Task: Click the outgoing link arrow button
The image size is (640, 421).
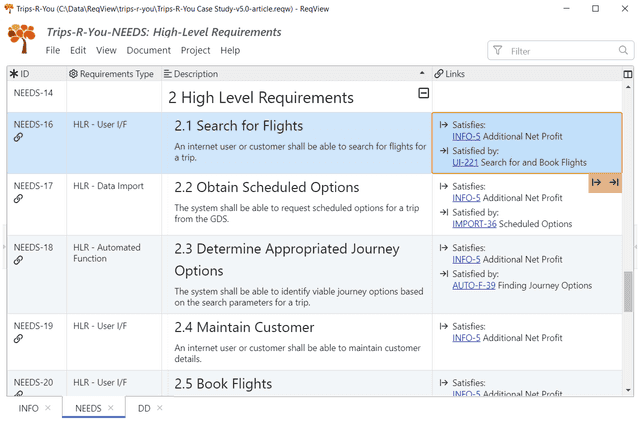Action: pyautogui.click(x=597, y=183)
